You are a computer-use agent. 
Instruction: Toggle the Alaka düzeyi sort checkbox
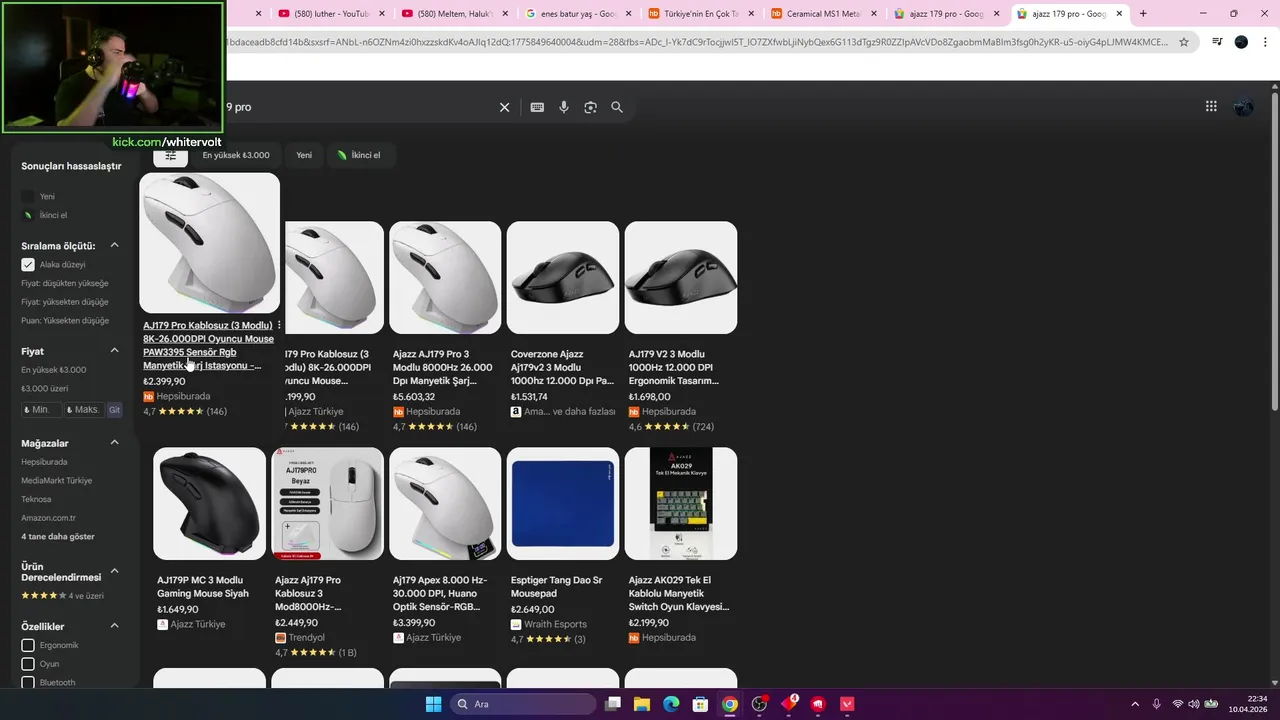(x=28, y=265)
